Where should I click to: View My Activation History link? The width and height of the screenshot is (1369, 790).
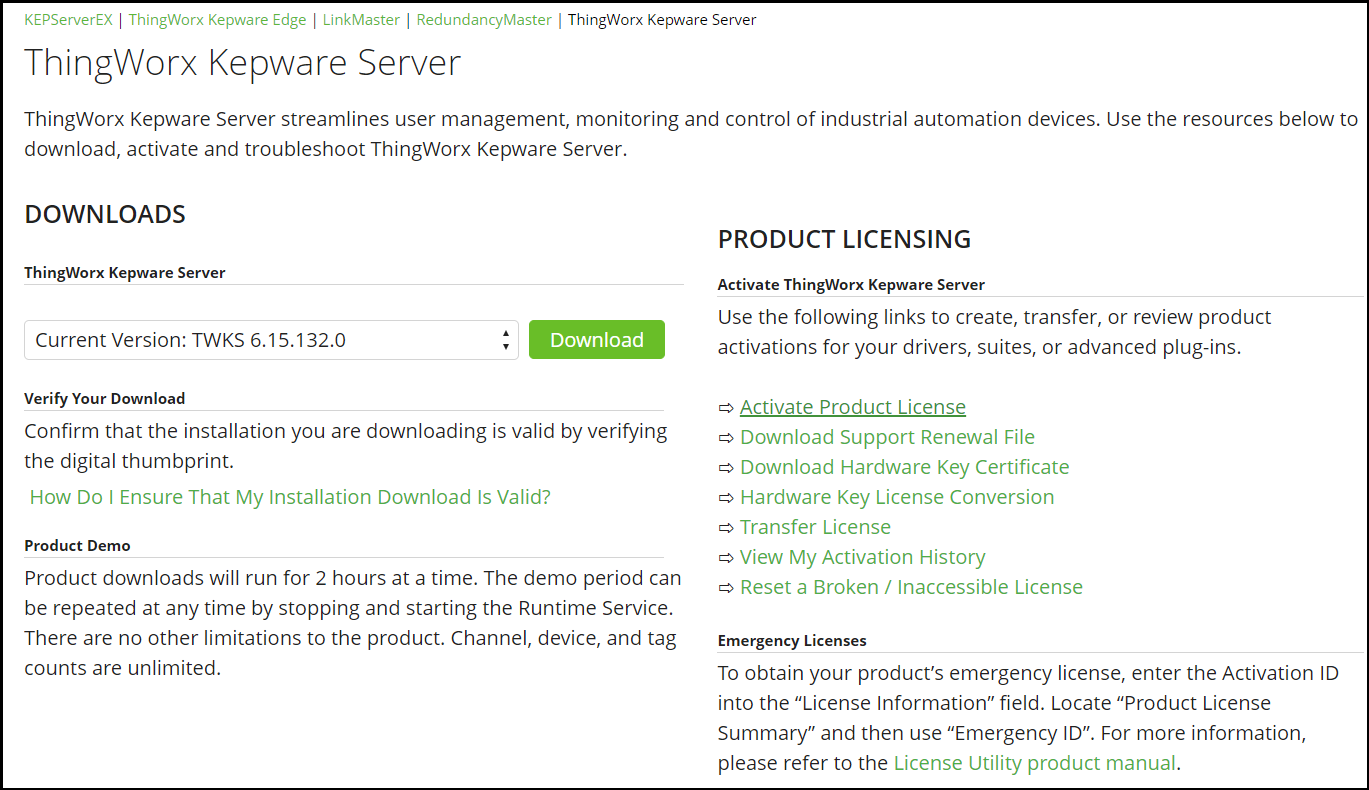(862, 557)
